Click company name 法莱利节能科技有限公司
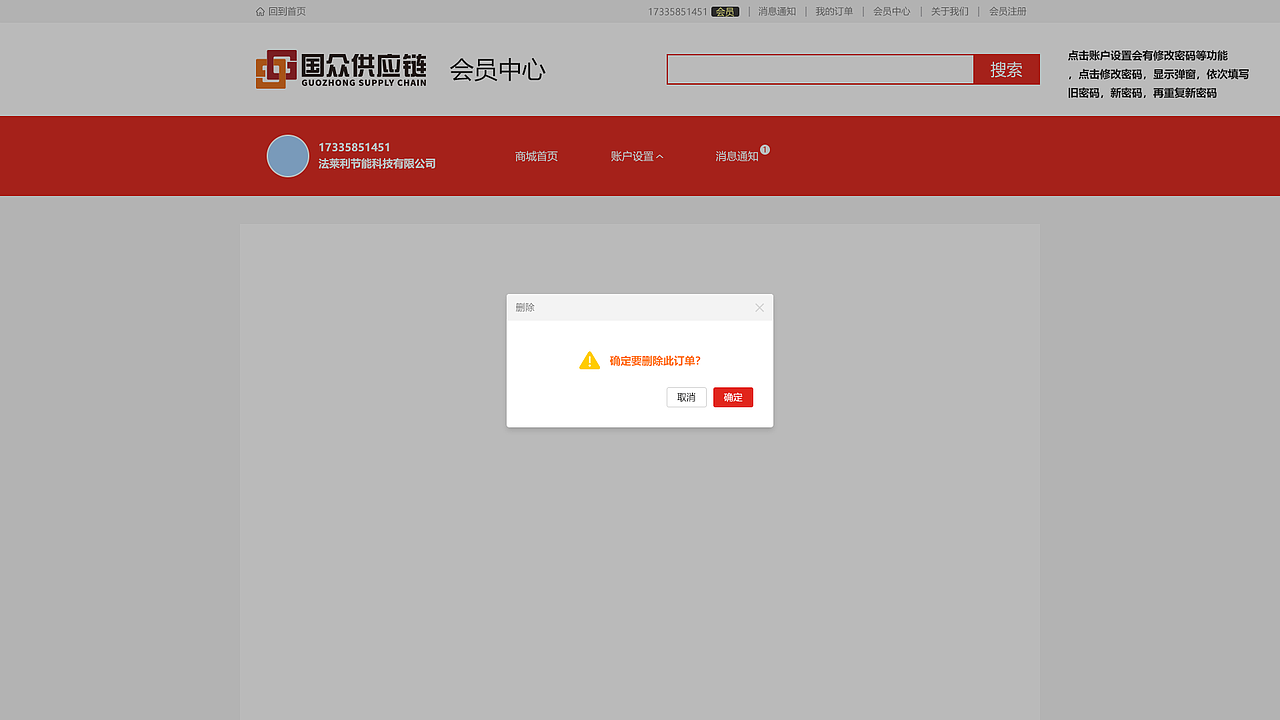The width and height of the screenshot is (1280, 720). tap(377, 163)
